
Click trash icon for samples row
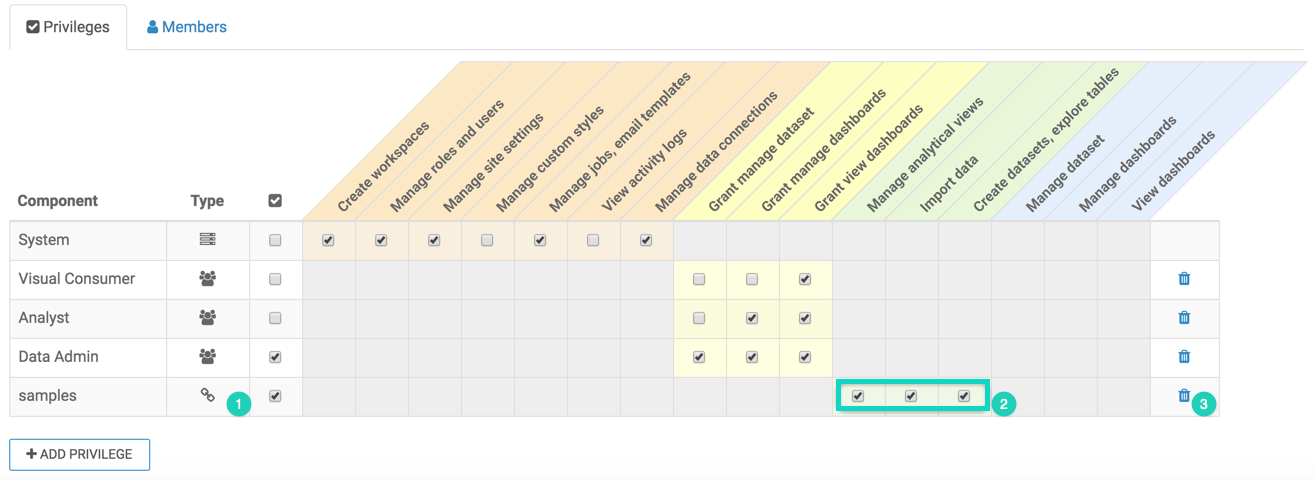pyautogui.click(x=1184, y=396)
